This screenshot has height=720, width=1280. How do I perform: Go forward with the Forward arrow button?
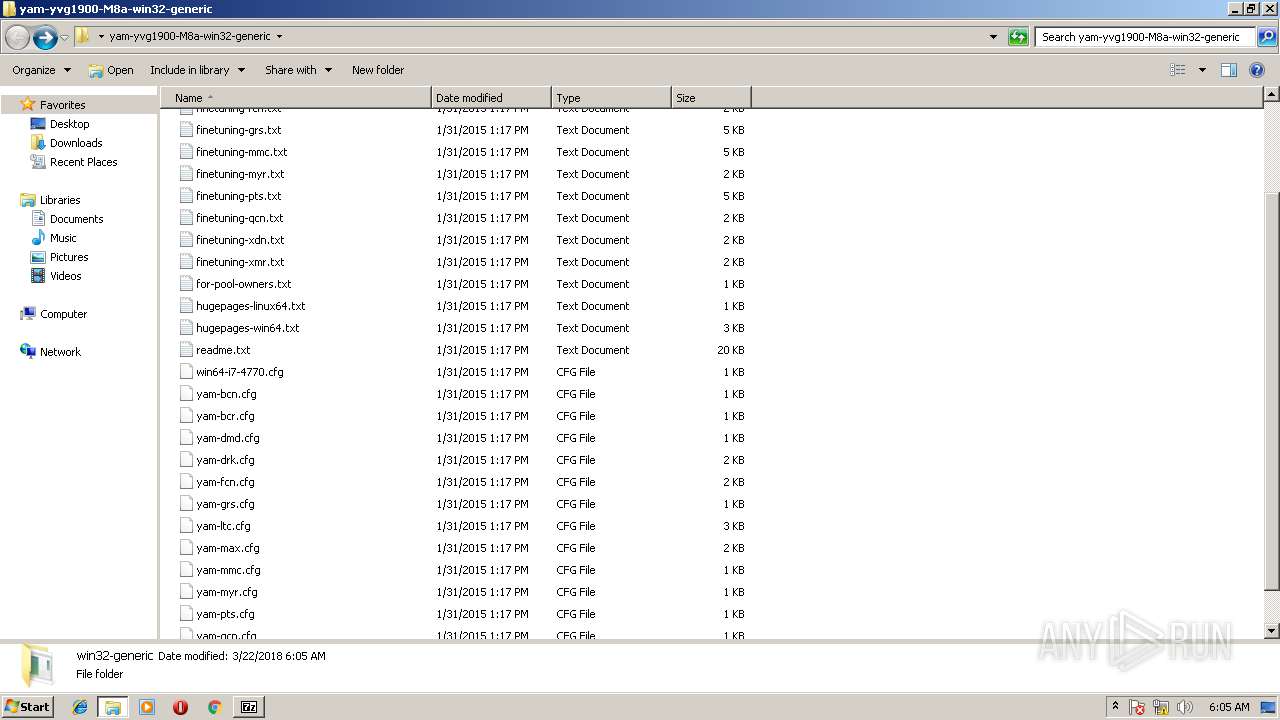point(45,38)
